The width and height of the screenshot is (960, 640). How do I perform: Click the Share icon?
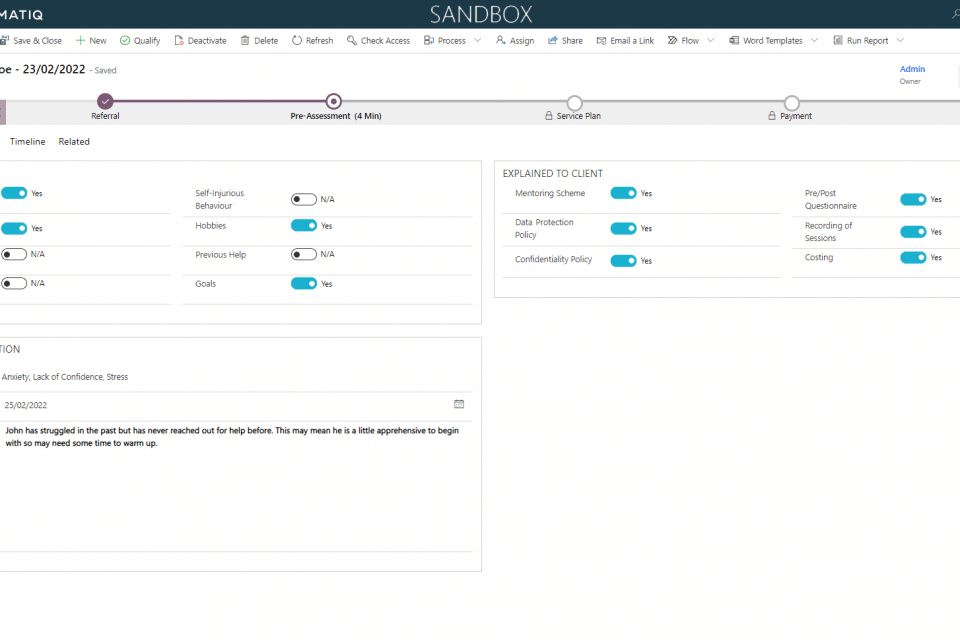point(553,41)
